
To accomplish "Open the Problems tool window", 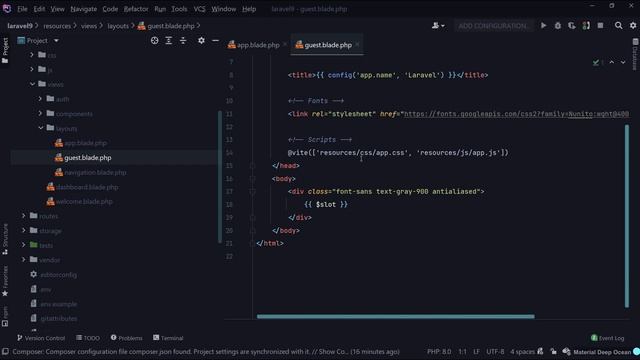I will [127, 338].
